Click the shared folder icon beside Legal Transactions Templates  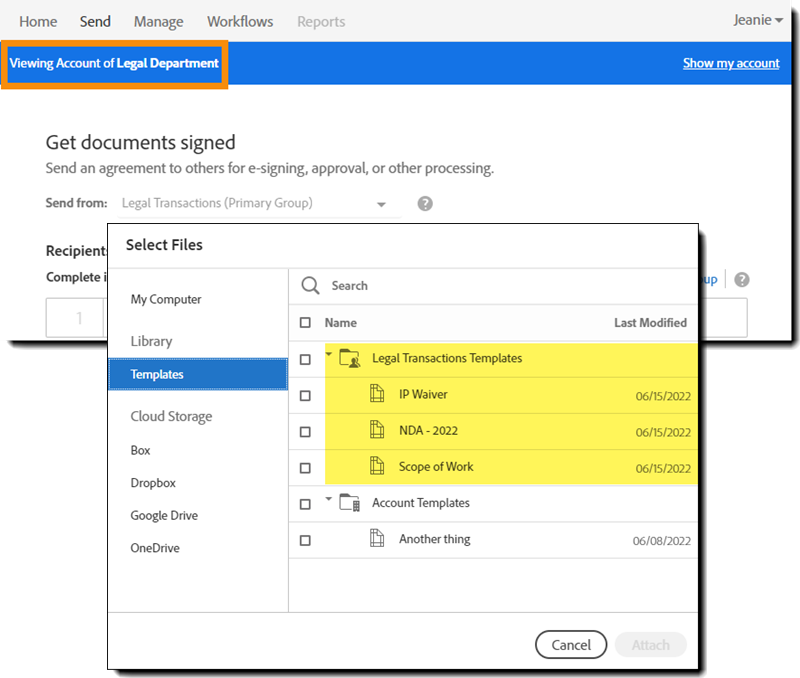point(349,358)
